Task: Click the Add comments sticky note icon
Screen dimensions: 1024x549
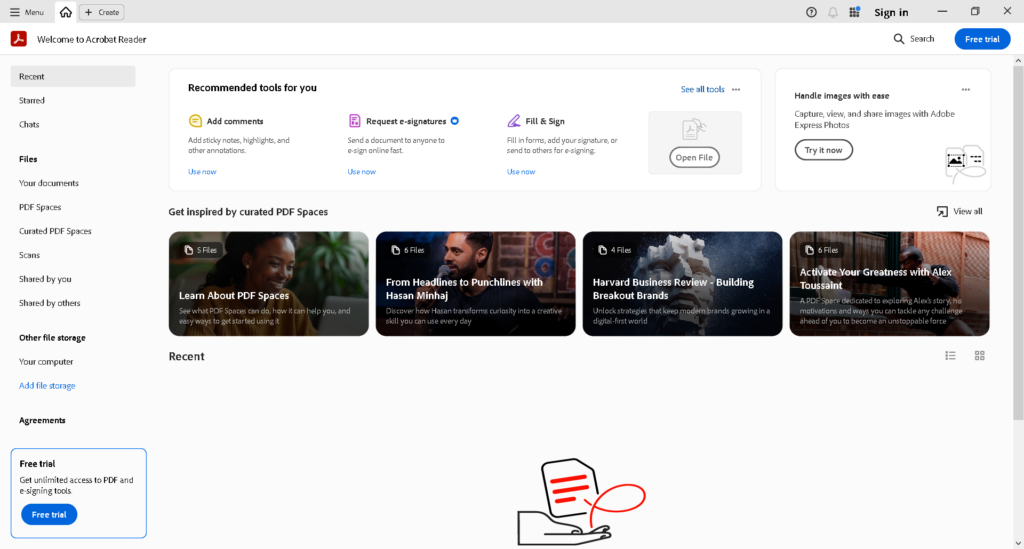Action: tap(195, 121)
